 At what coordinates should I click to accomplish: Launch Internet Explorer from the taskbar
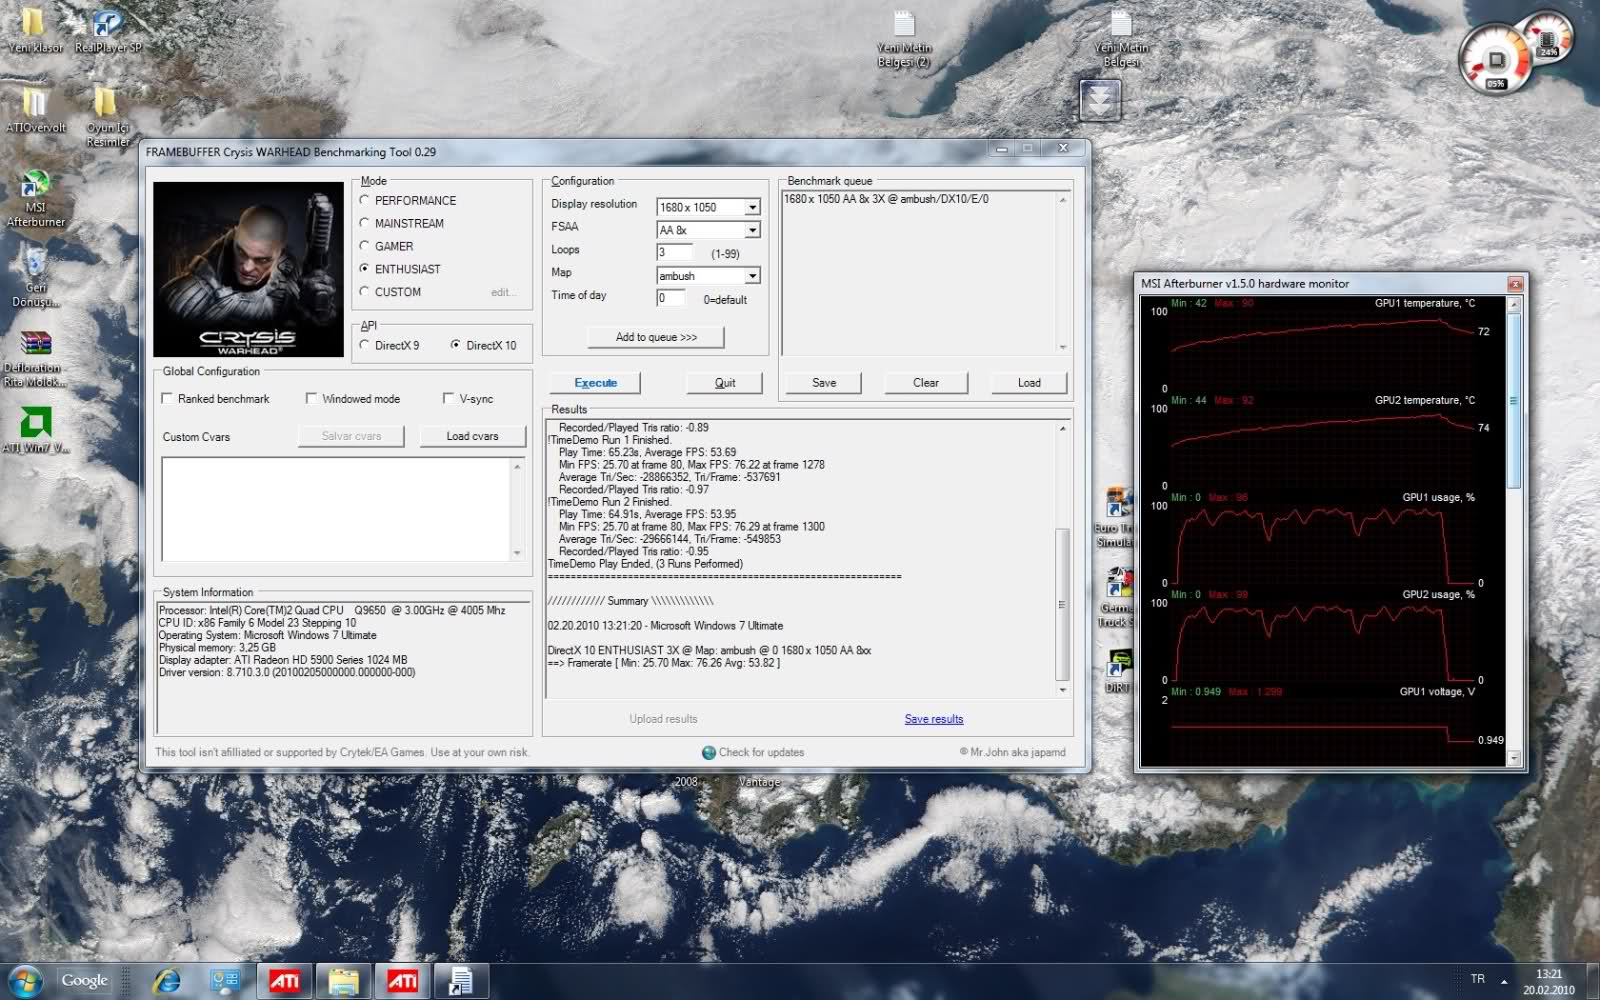point(166,981)
